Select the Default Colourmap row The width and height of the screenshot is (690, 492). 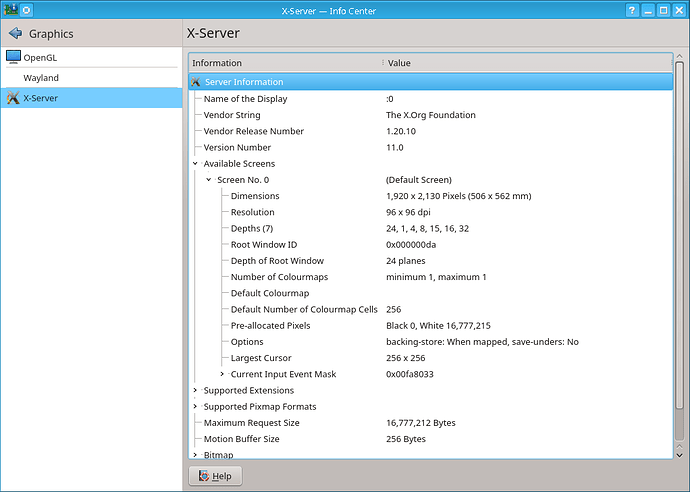(431, 293)
